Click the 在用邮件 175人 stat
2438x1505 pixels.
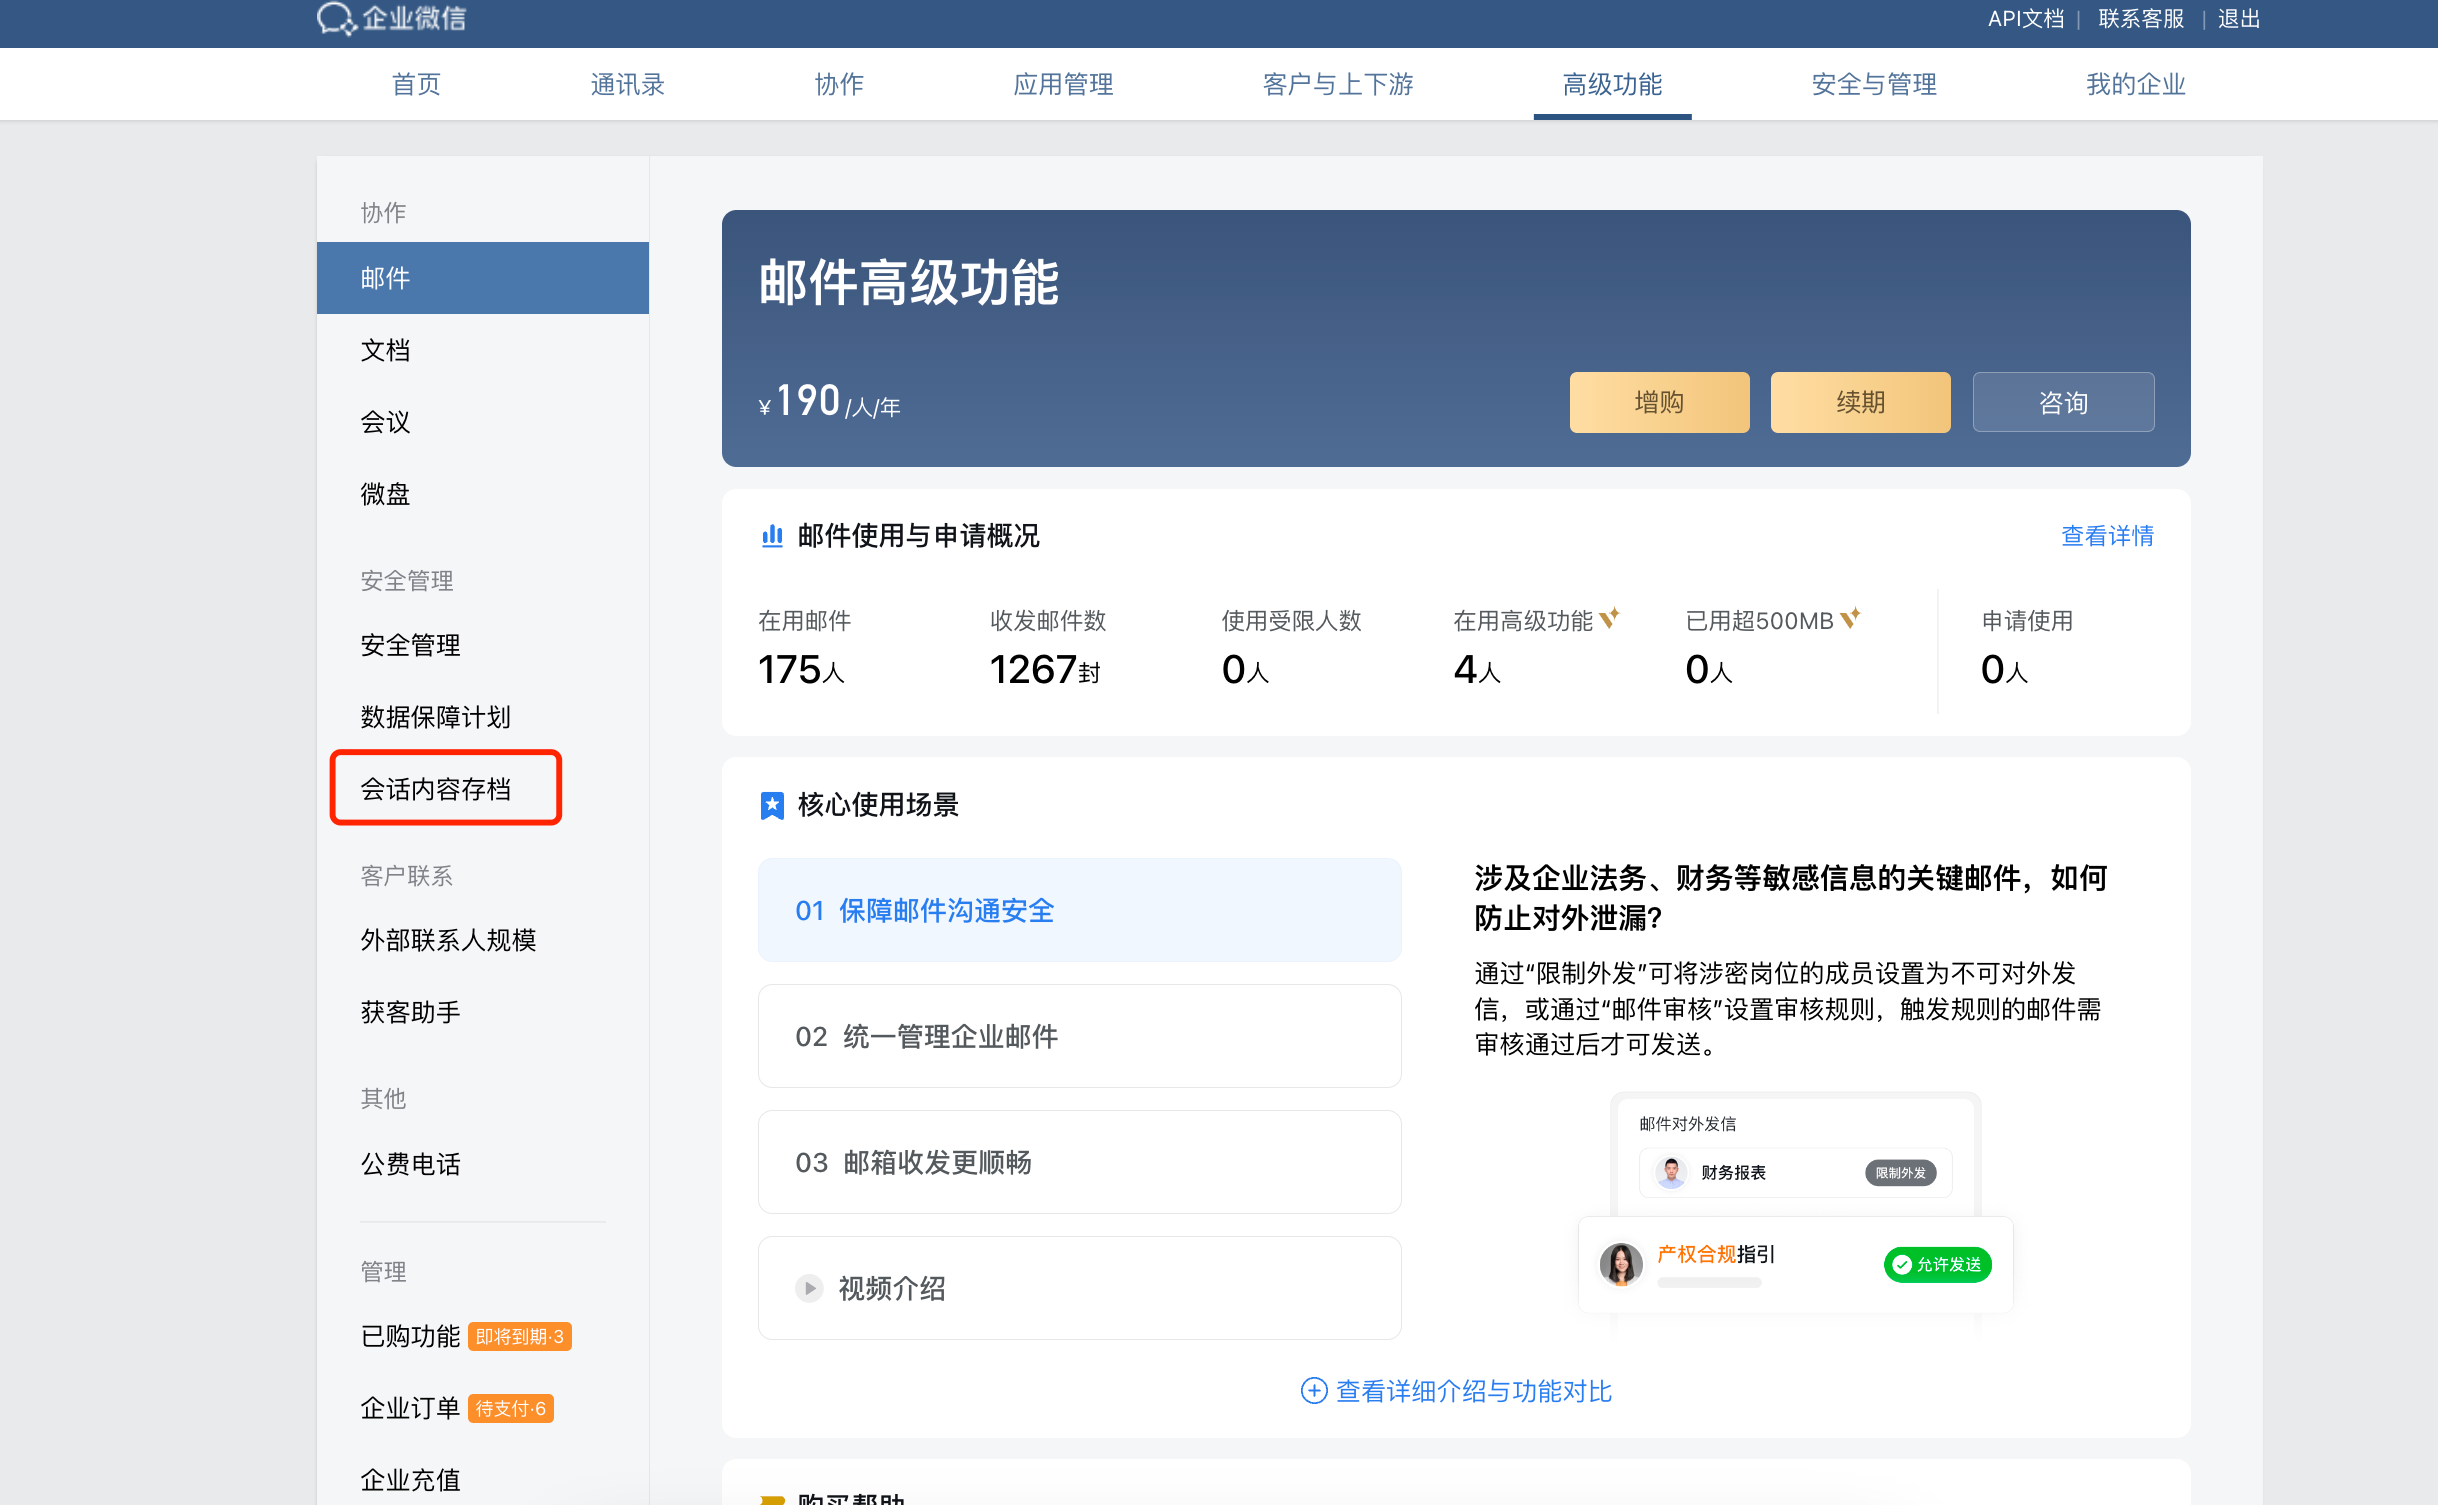point(804,649)
